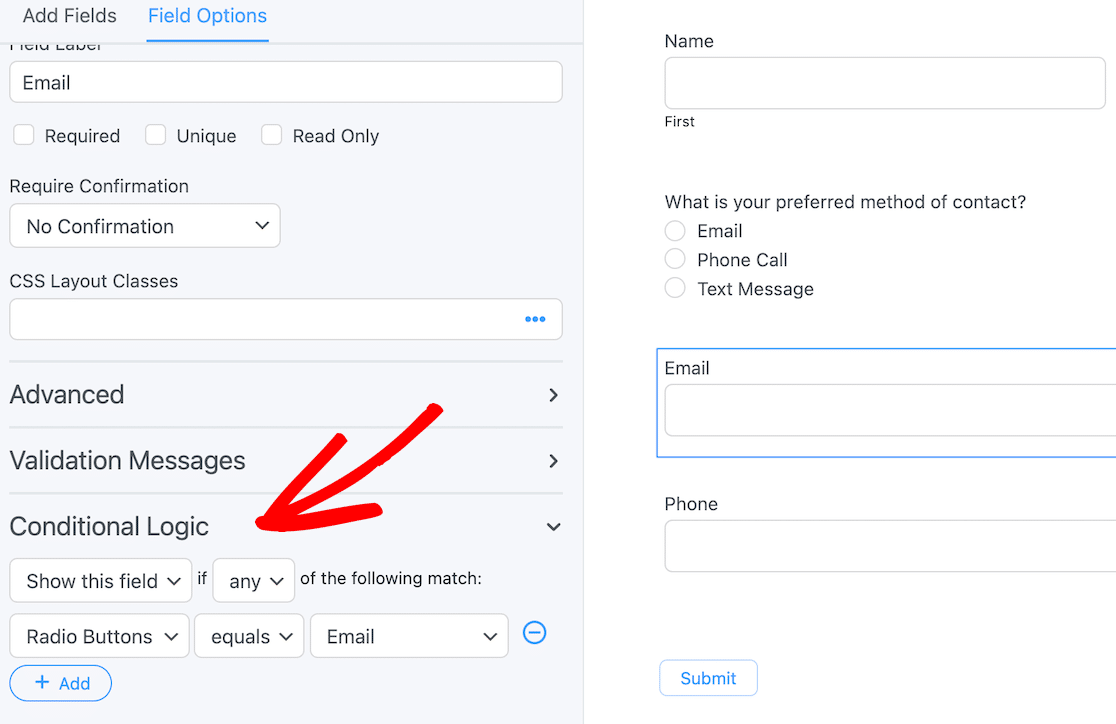Image resolution: width=1116 pixels, height=724 pixels.
Task: Open CSS Layout Classes ellipsis menu
Action: point(535,319)
